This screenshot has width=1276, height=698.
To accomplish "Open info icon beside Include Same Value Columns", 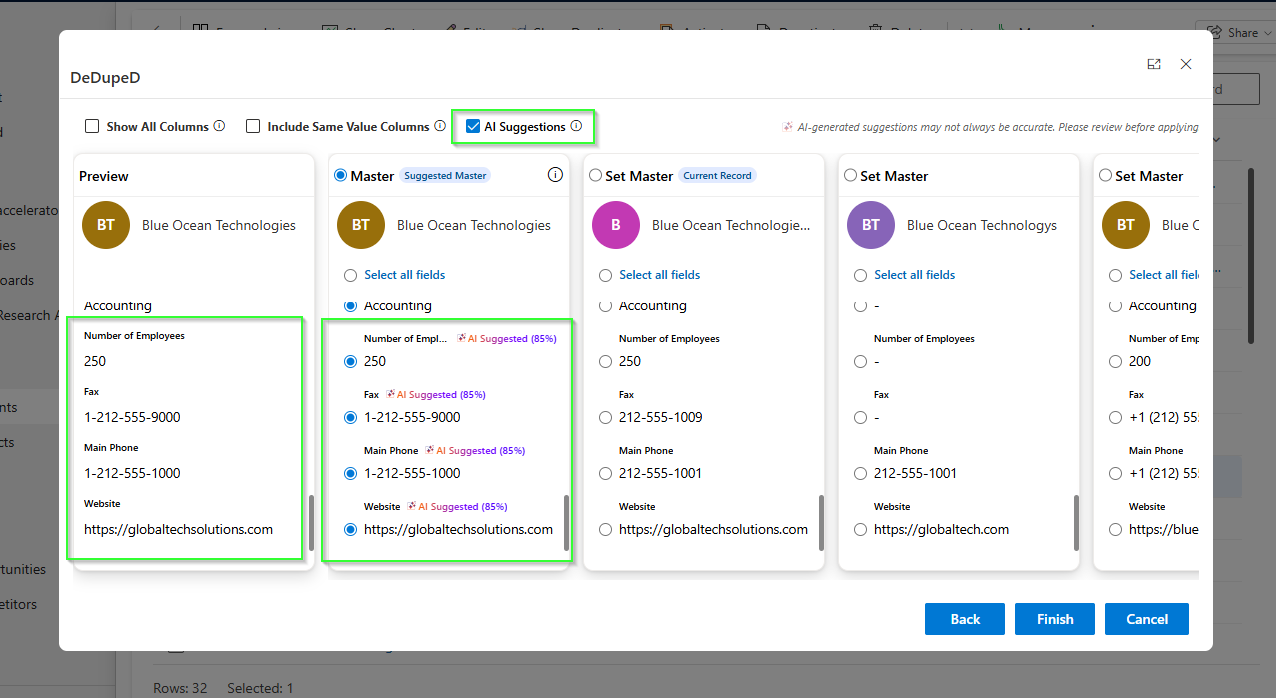I will coord(440,126).
